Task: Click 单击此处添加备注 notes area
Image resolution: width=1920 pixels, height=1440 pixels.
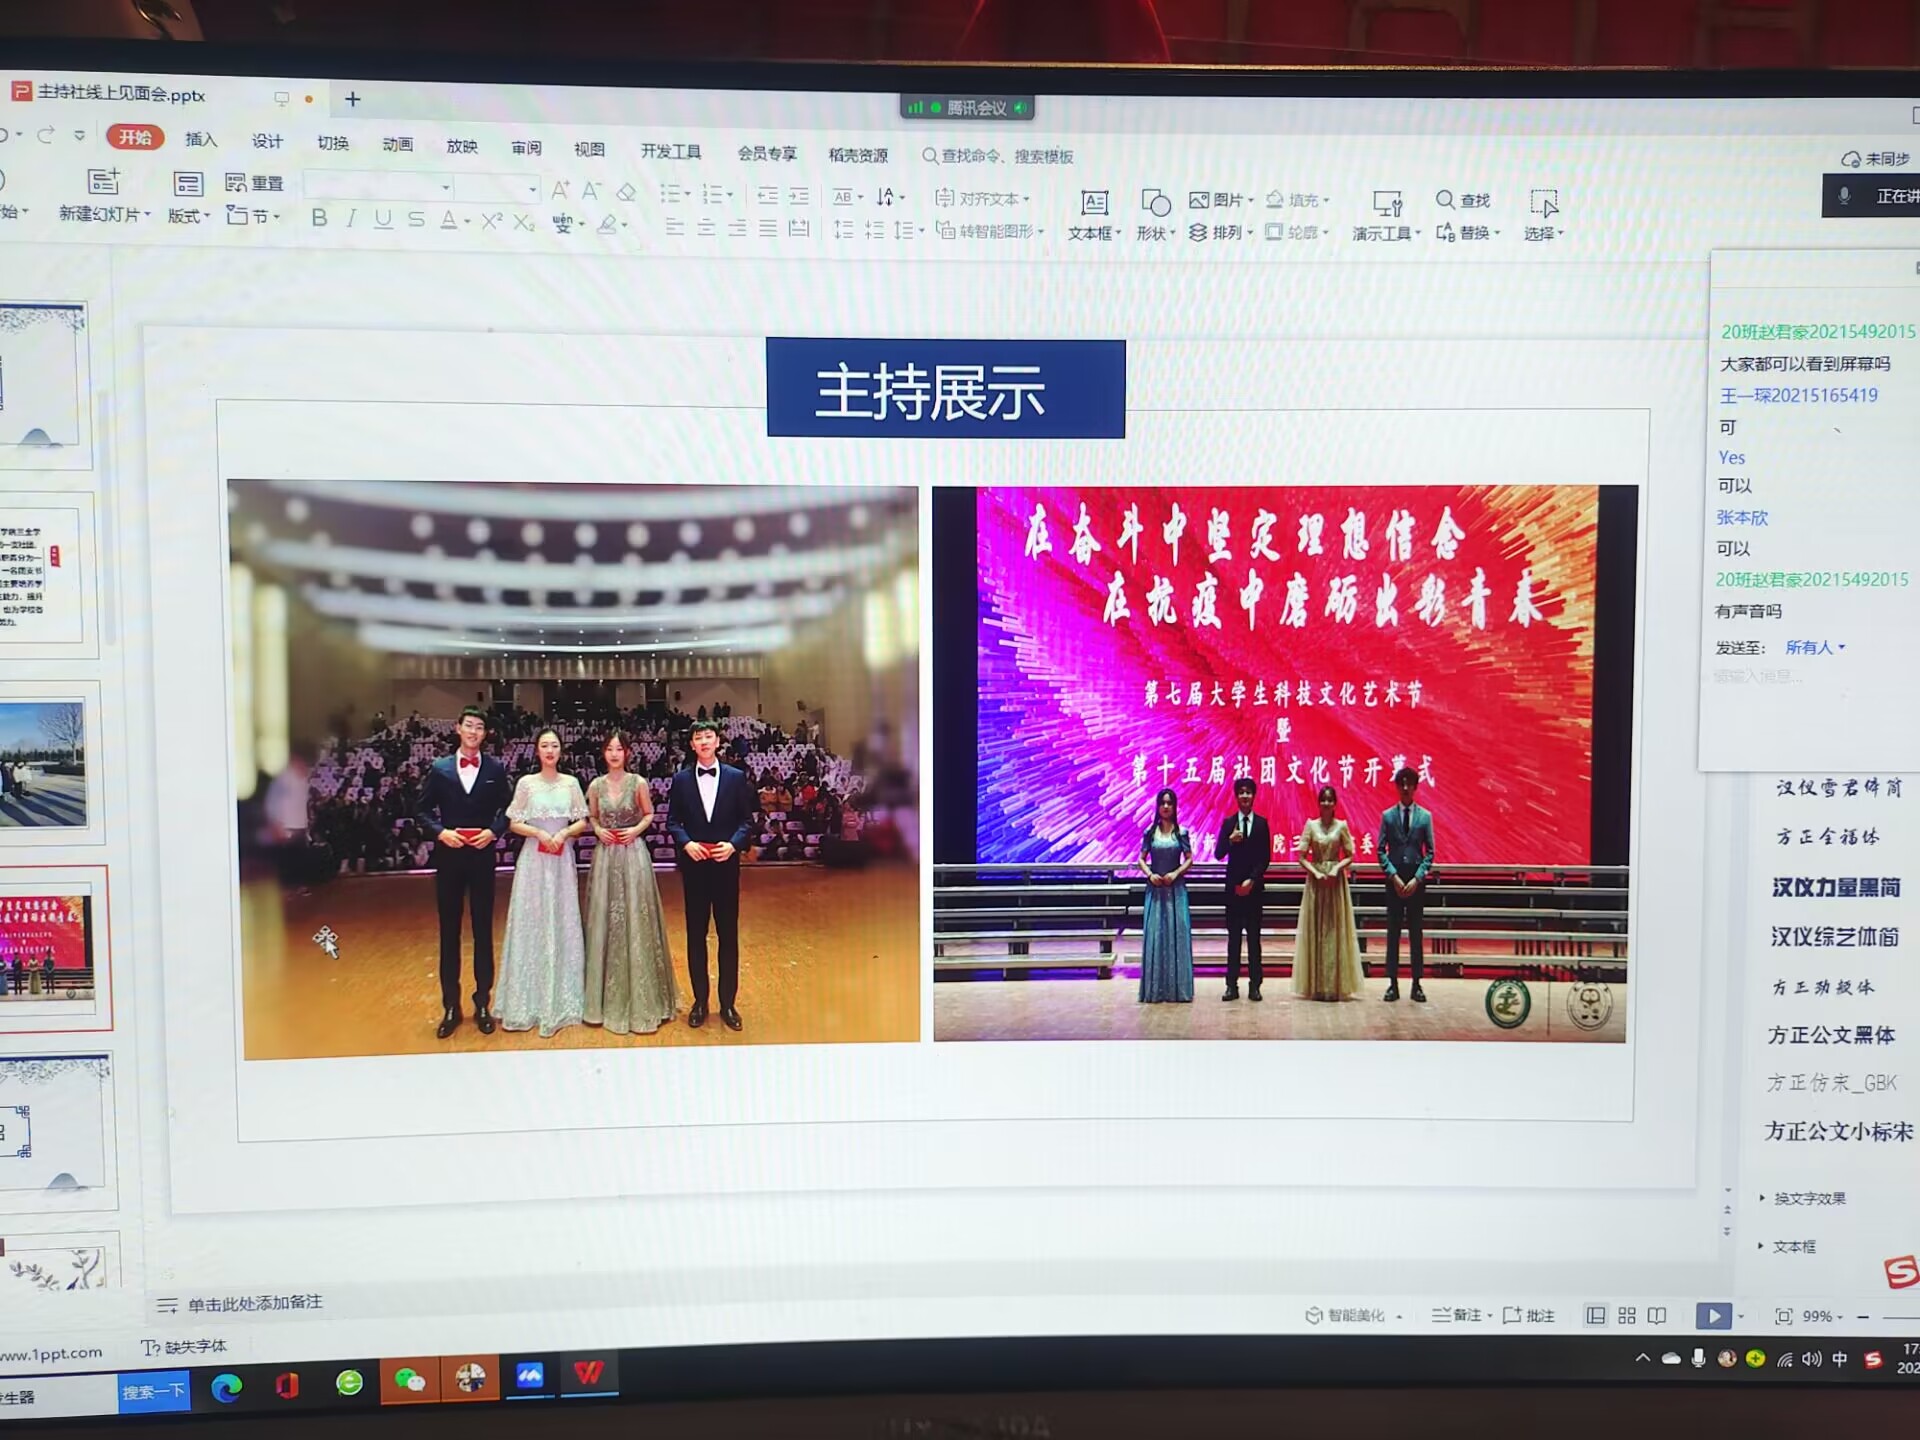Action: click(255, 1303)
